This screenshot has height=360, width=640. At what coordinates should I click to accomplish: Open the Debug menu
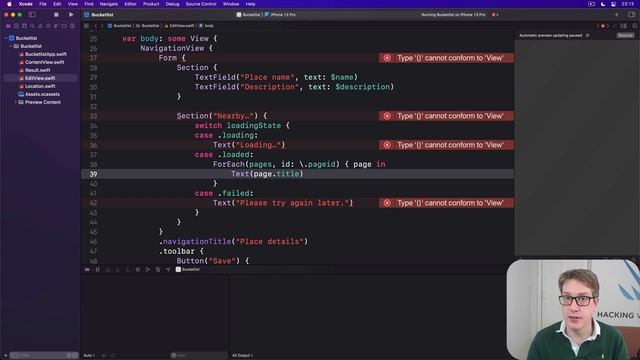point(172,4)
